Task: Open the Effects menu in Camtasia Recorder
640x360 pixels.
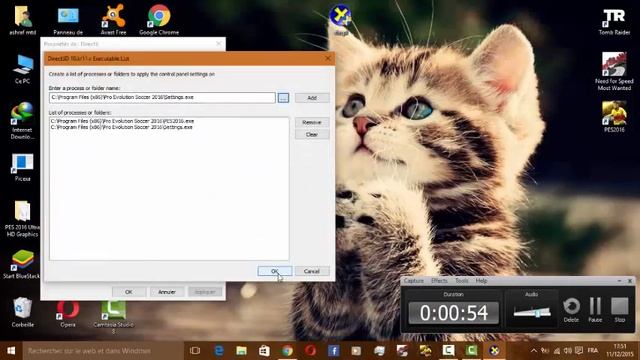Action: (439, 281)
